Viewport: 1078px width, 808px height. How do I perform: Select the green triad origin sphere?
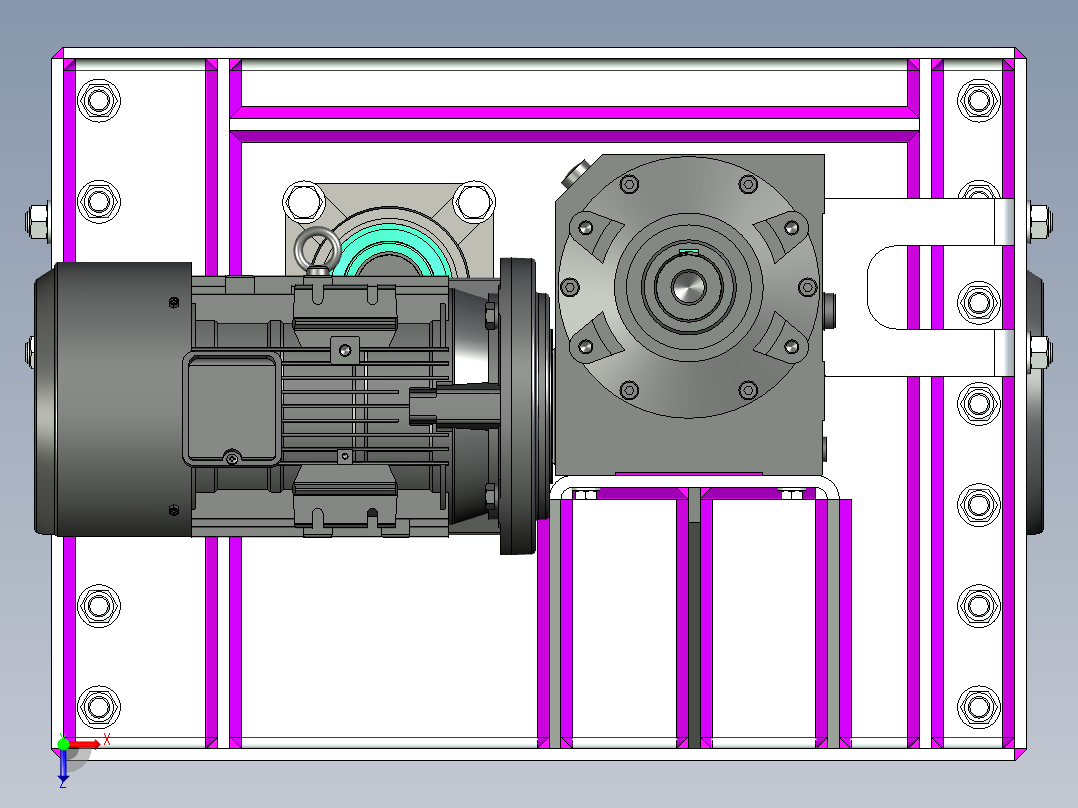pyautogui.click(x=63, y=744)
